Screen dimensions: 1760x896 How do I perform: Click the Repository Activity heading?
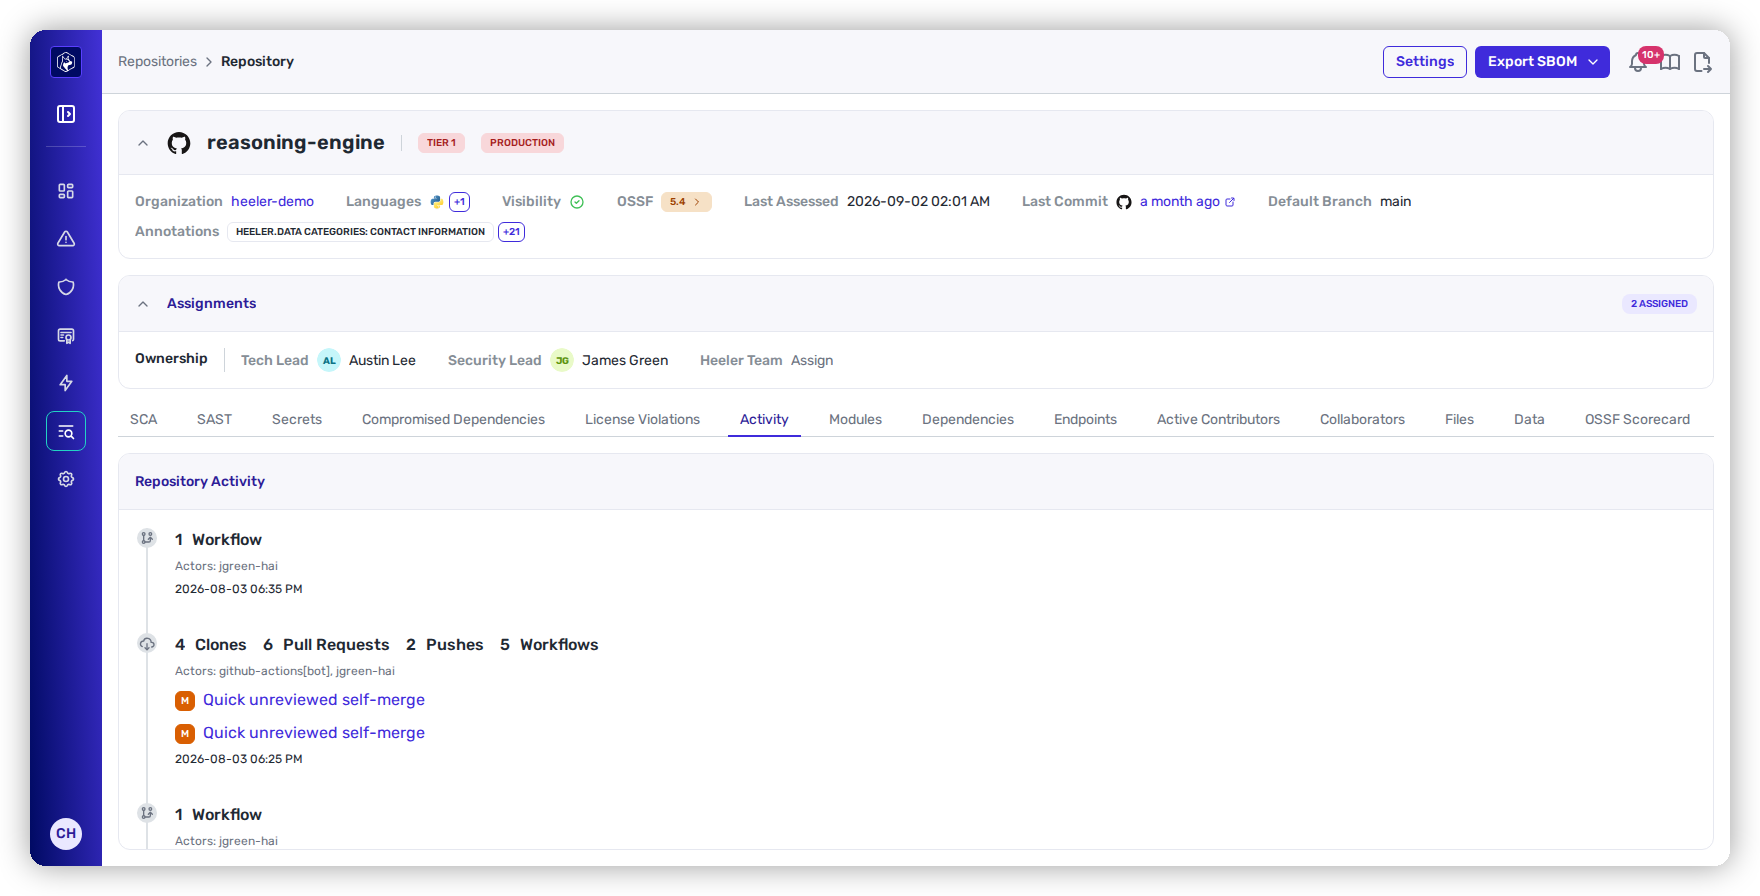click(x=200, y=482)
